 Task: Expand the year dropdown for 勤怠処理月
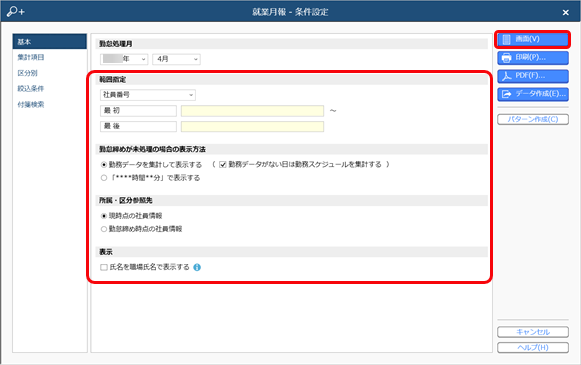(124, 59)
